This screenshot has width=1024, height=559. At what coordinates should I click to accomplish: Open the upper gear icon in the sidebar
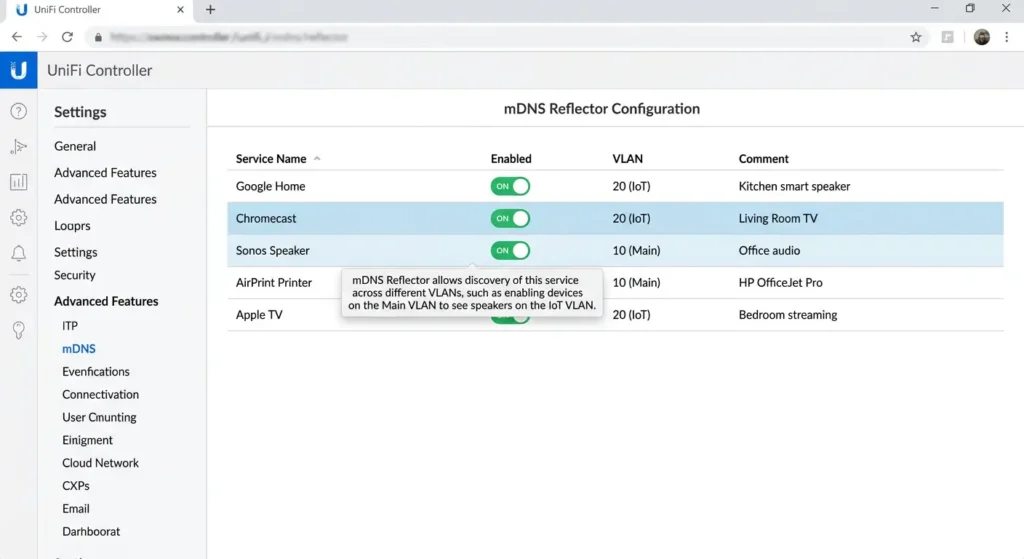(18, 217)
